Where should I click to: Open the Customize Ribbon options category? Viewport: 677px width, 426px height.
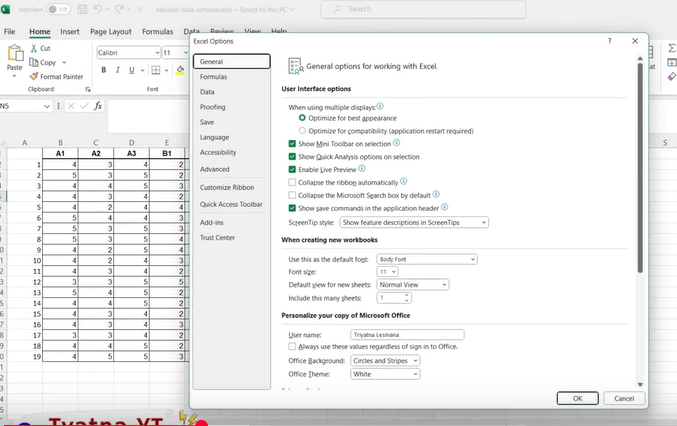pos(227,187)
